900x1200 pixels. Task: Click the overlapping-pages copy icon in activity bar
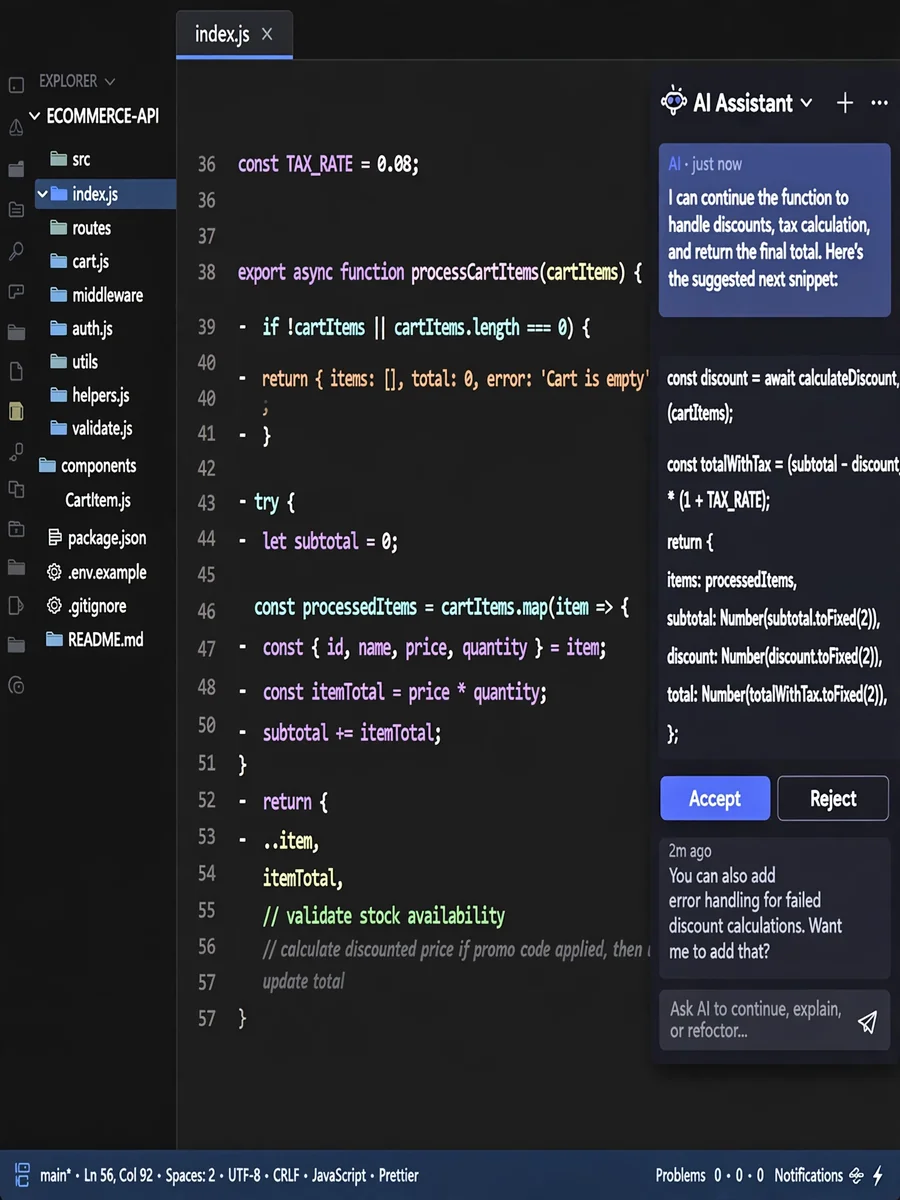click(x=16, y=489)
